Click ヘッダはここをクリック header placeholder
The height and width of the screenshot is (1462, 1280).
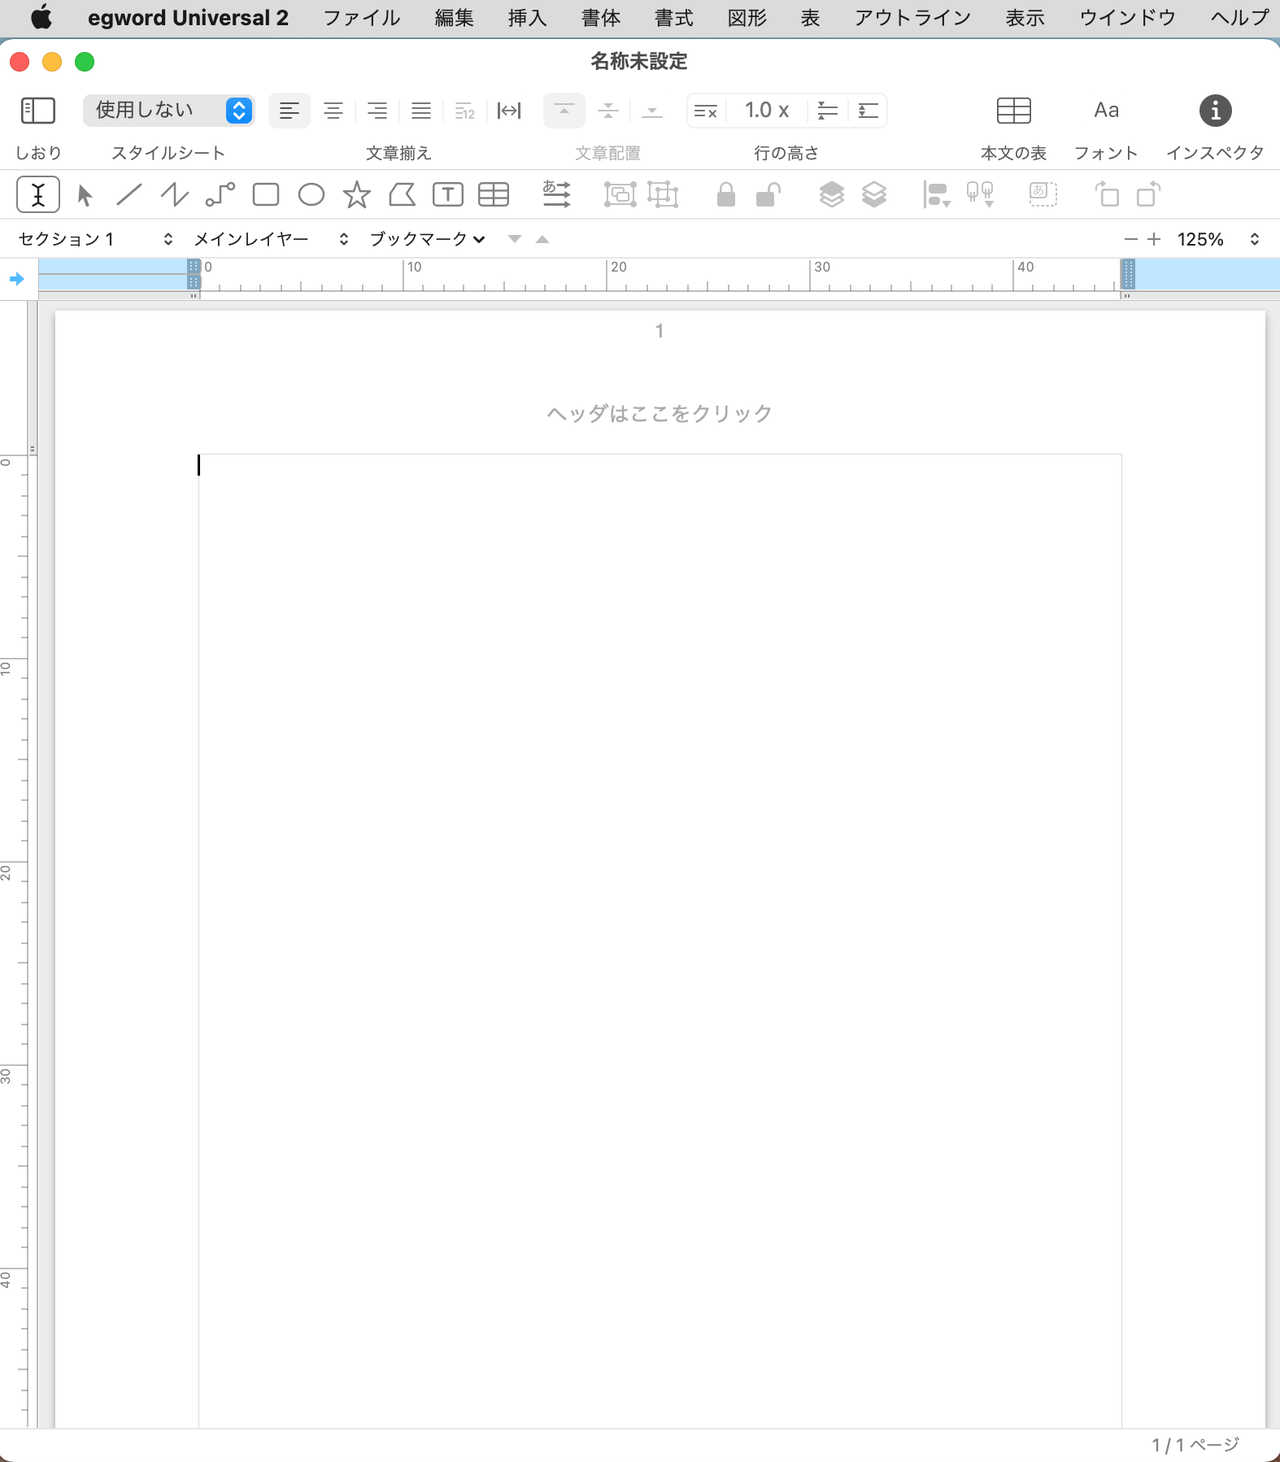pos(660,413)
